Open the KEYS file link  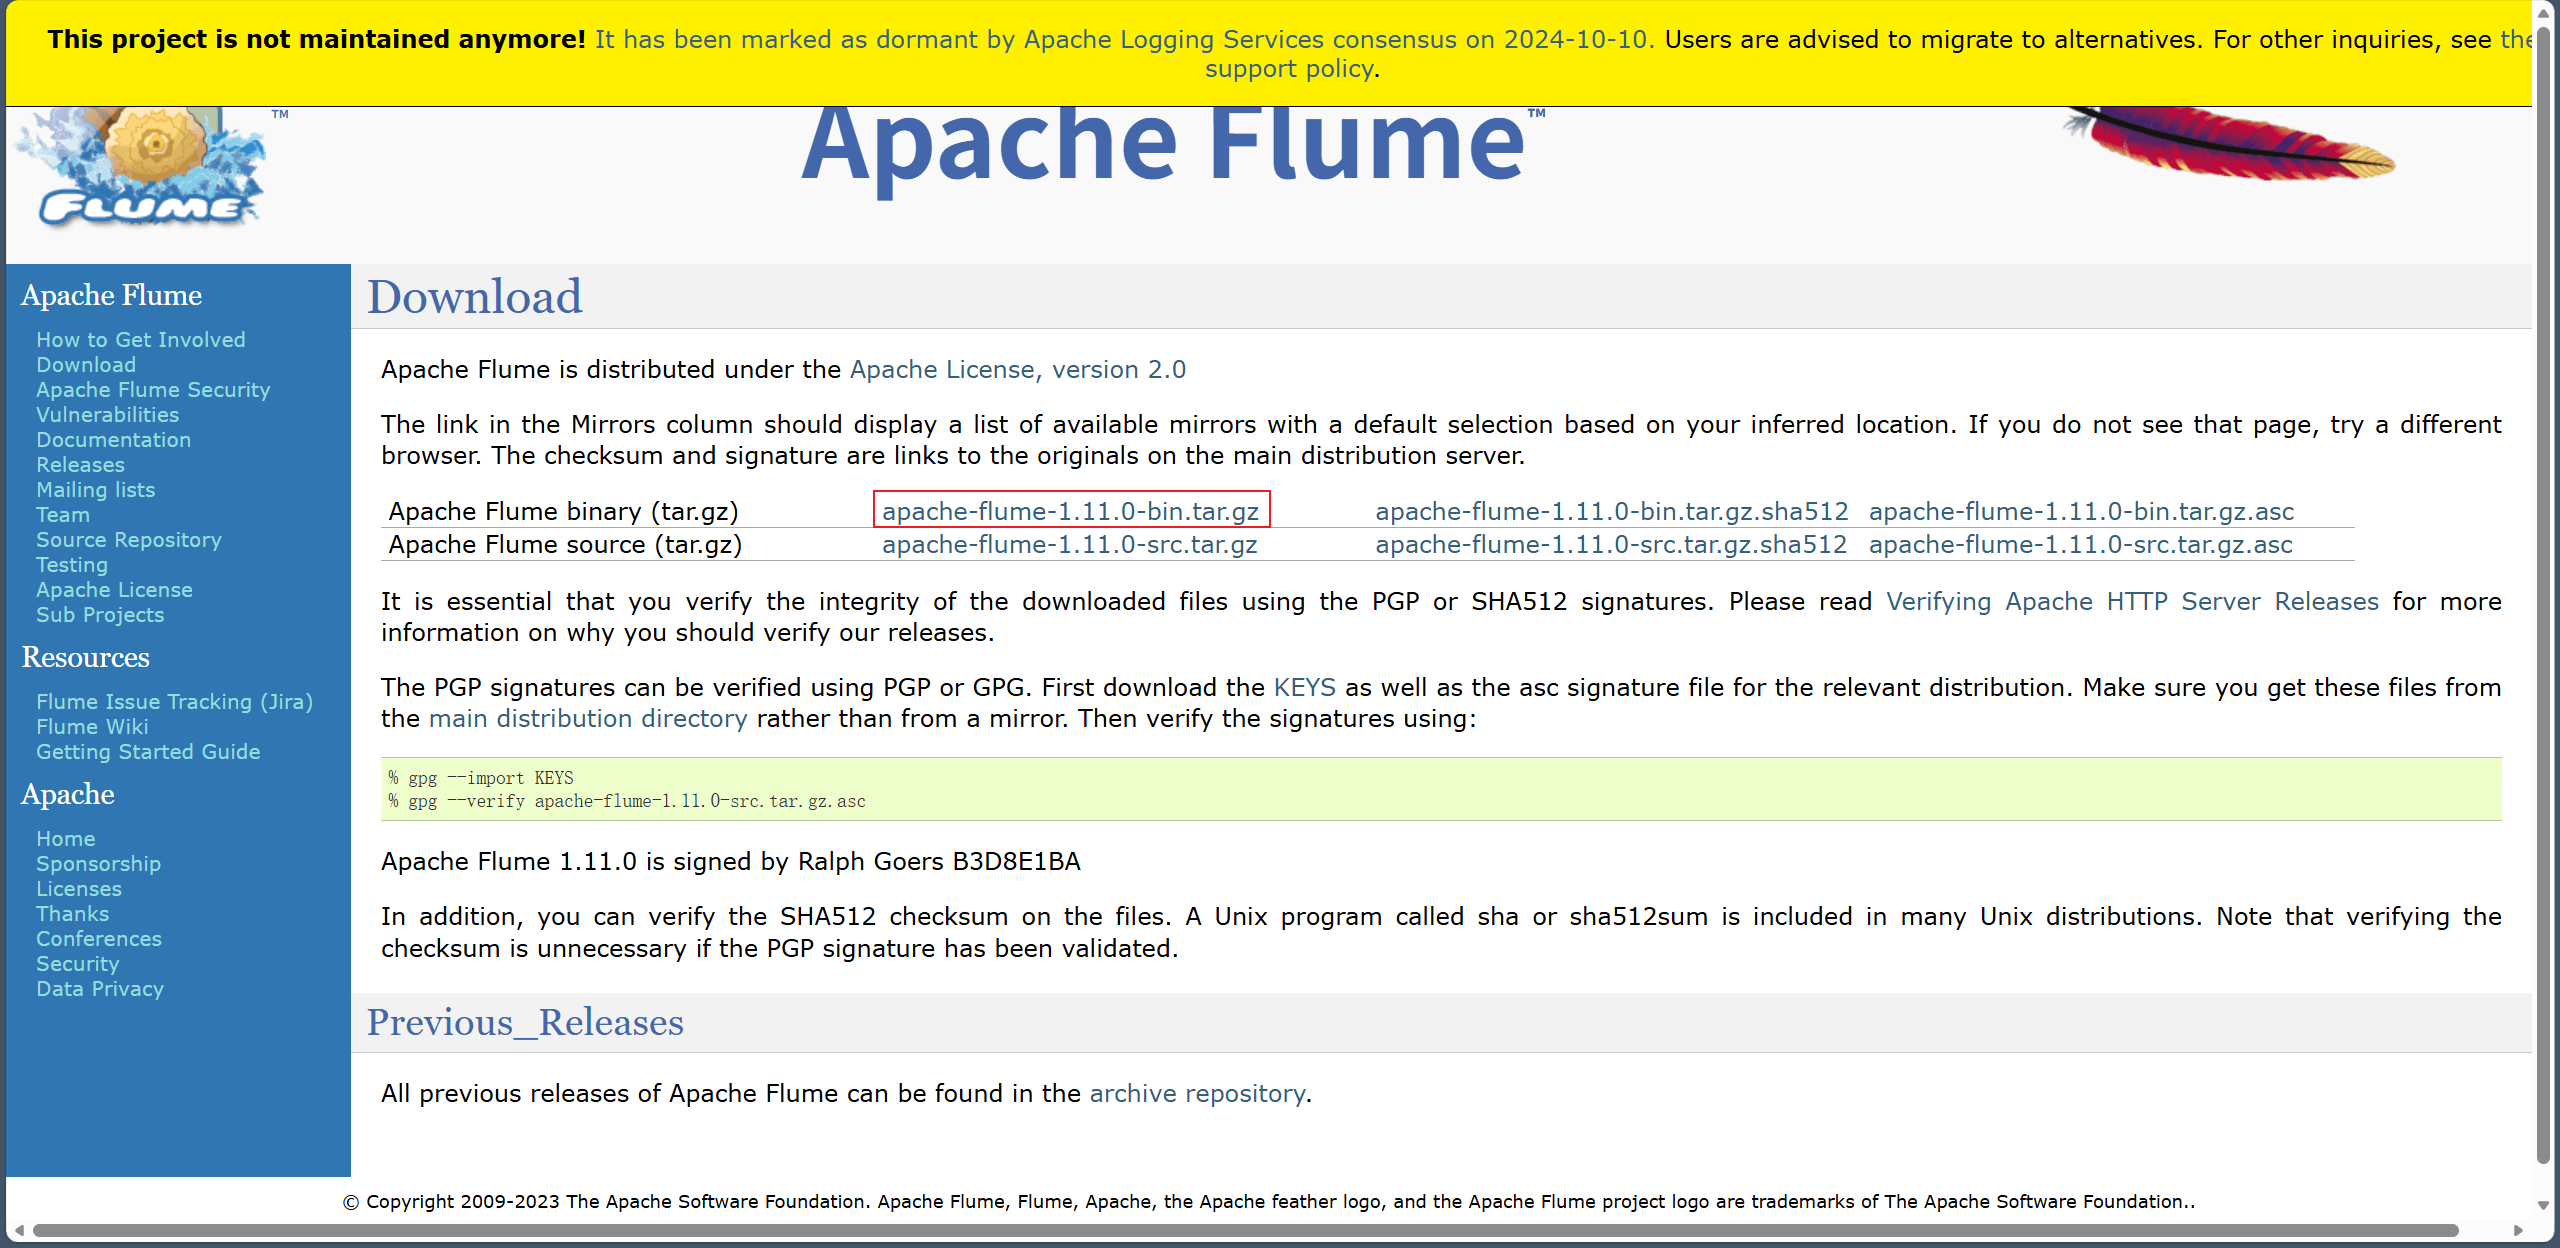pos(1304,687)
